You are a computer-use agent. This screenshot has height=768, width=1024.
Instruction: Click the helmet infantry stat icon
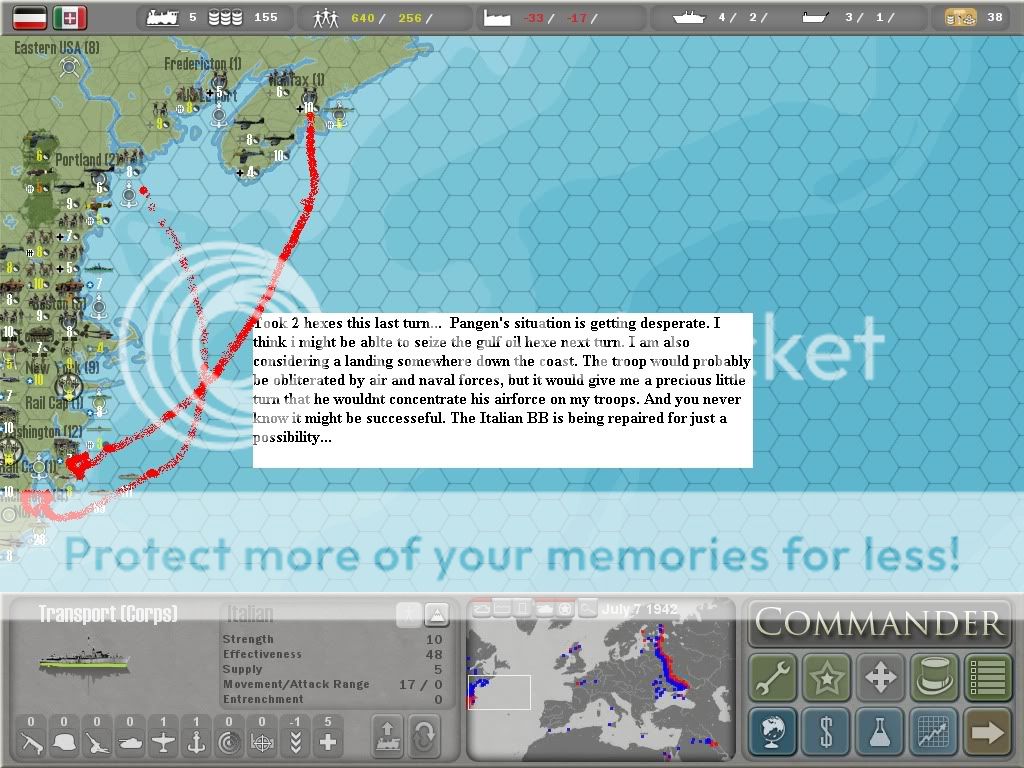64,743
